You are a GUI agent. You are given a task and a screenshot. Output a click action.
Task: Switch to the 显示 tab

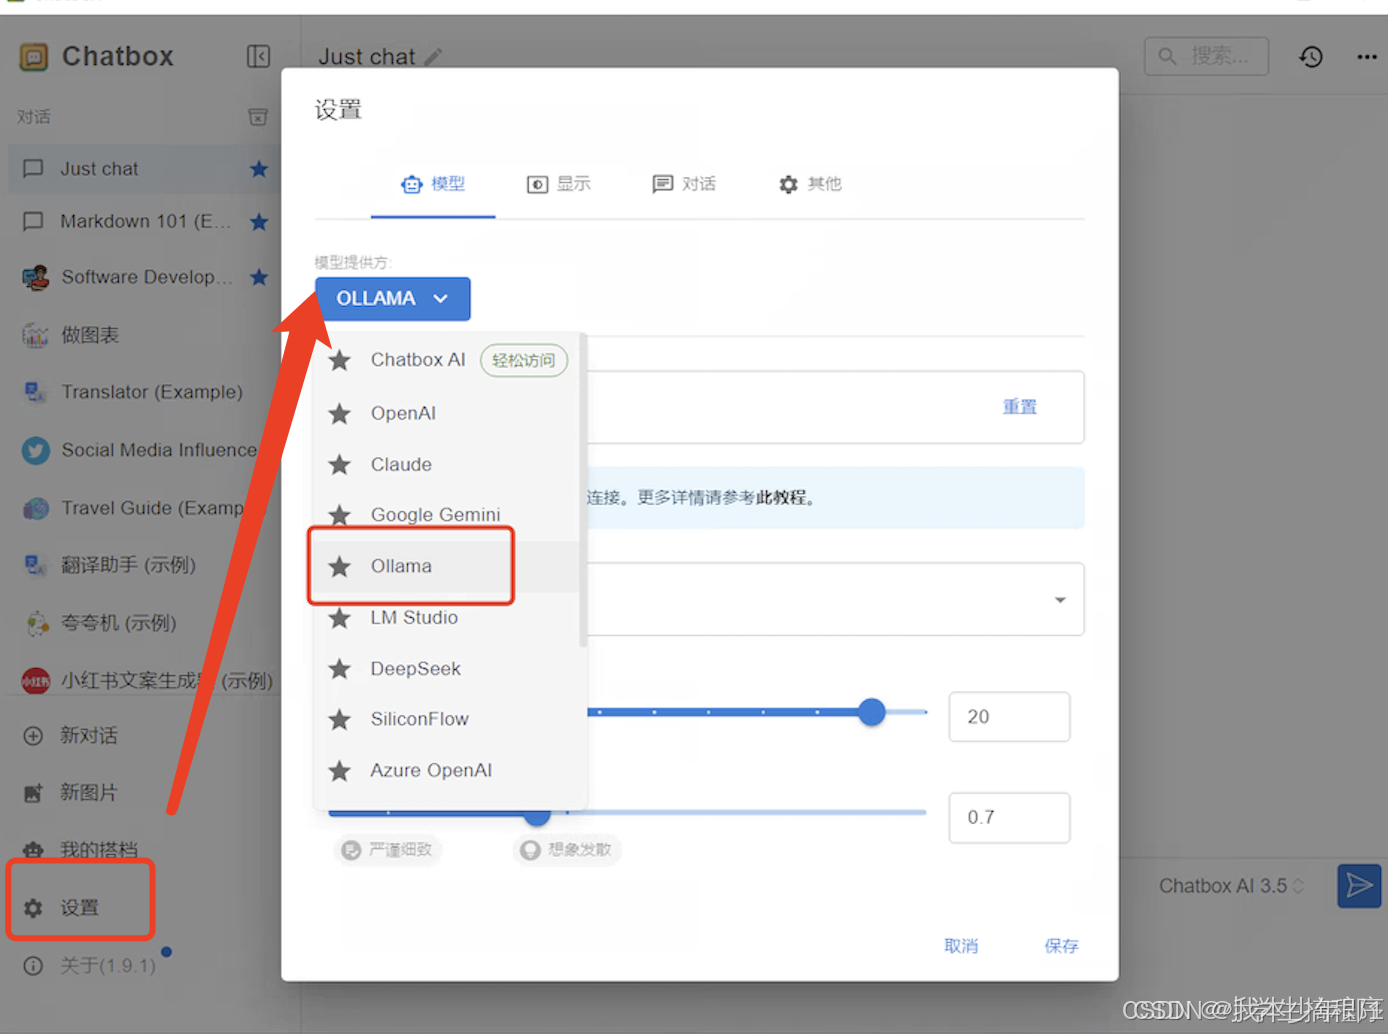pos(559,184)
